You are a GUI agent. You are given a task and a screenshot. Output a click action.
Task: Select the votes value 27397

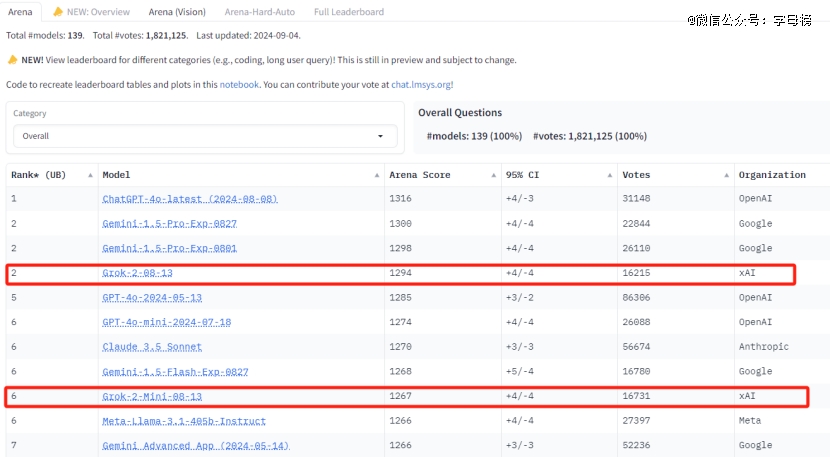coord(636,420)
